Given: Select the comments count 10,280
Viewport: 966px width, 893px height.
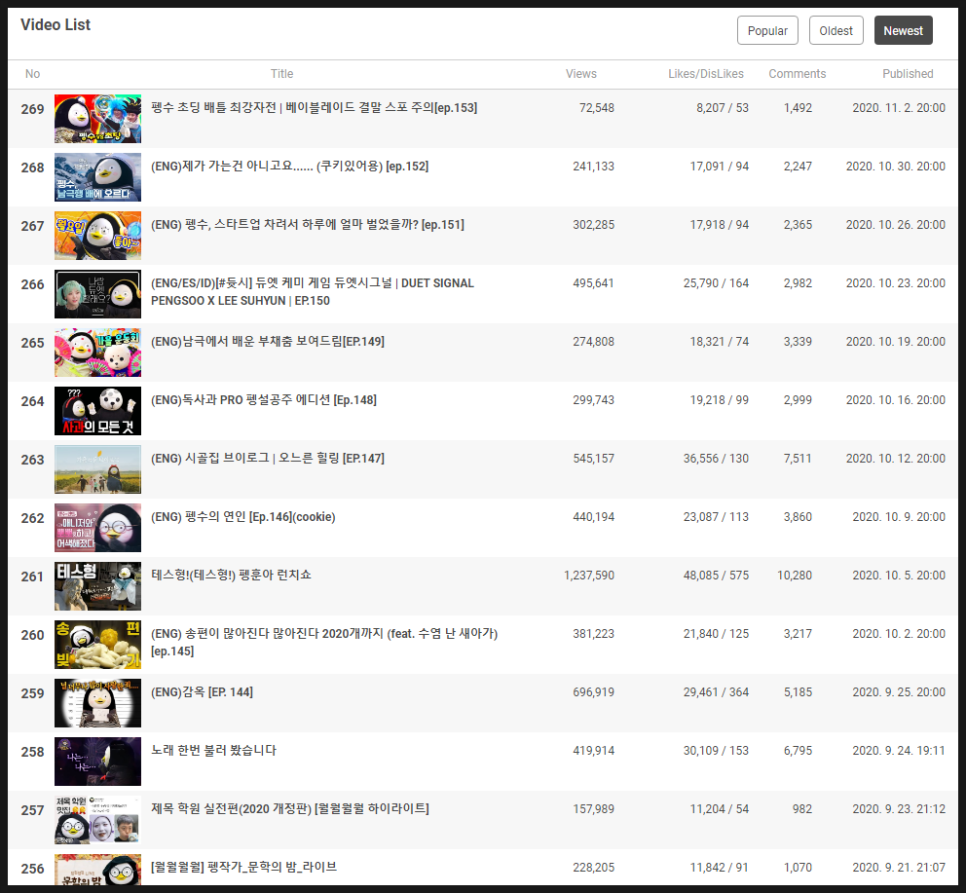Looking at the screenshot, I should [794, 575].
